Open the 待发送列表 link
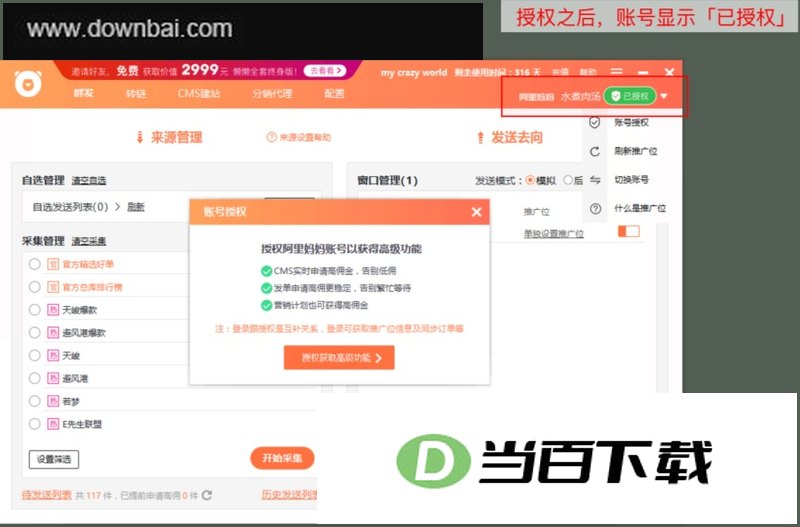Viewport: 800px width, 527px height. [46, 495]
